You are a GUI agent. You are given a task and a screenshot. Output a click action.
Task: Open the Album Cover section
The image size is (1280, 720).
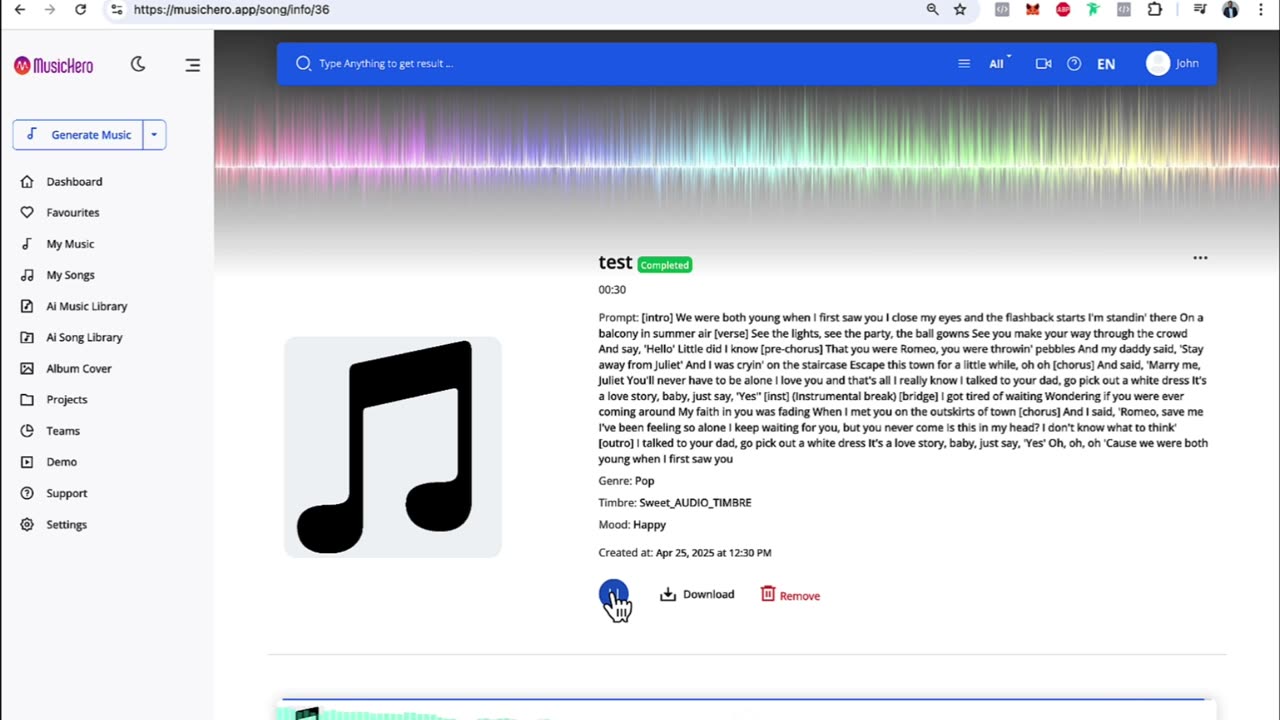[66, 368]
